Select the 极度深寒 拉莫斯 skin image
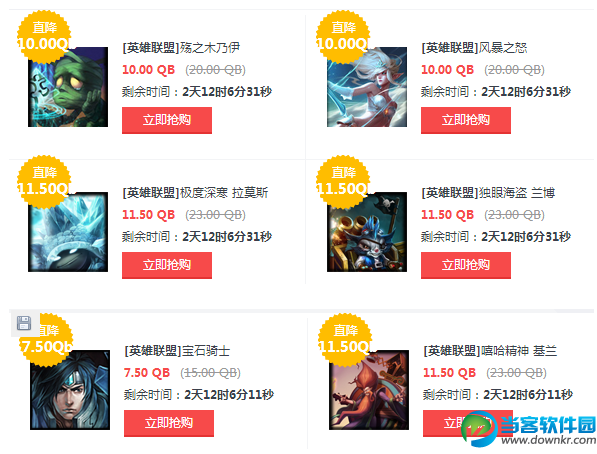 [x=68, y=232]
